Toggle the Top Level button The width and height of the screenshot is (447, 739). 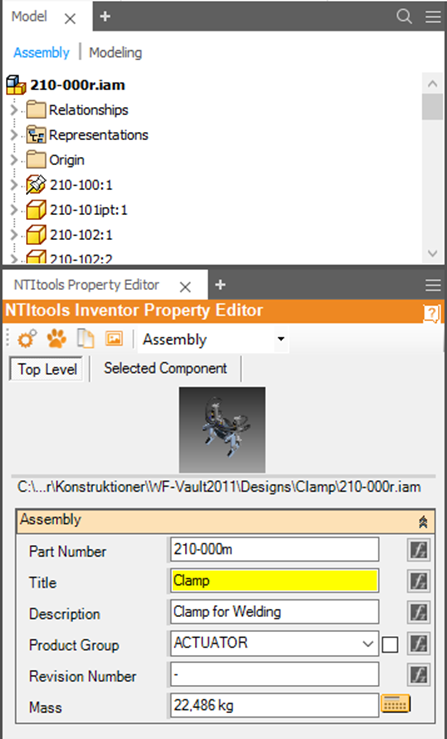pos(47,369)
